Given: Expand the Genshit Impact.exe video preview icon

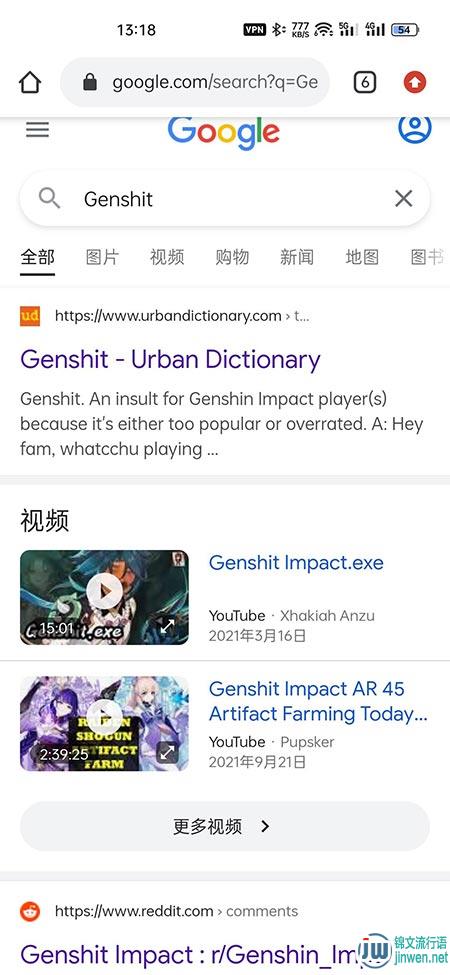Looking at the screenshot, I should tap(167, 626).
